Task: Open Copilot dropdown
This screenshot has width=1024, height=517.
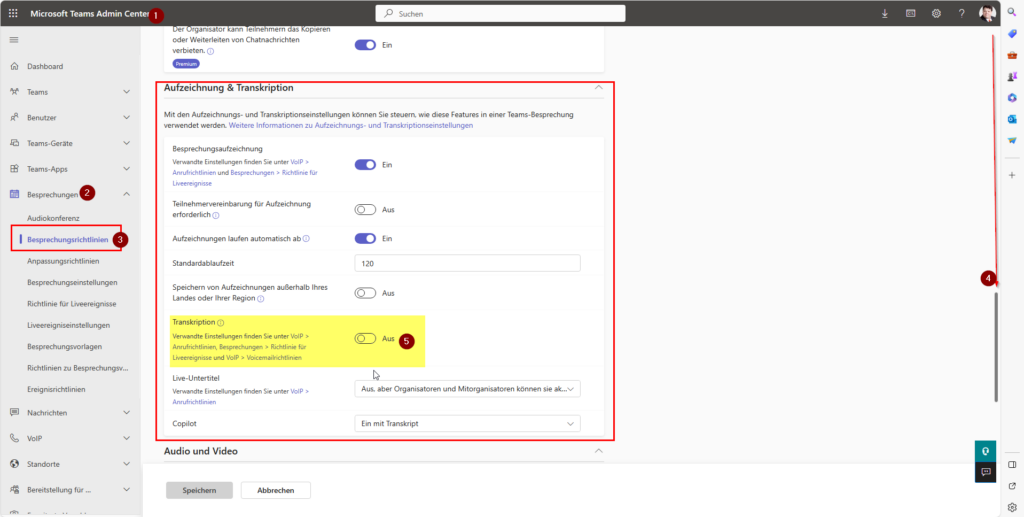Action: click(467, 424)
